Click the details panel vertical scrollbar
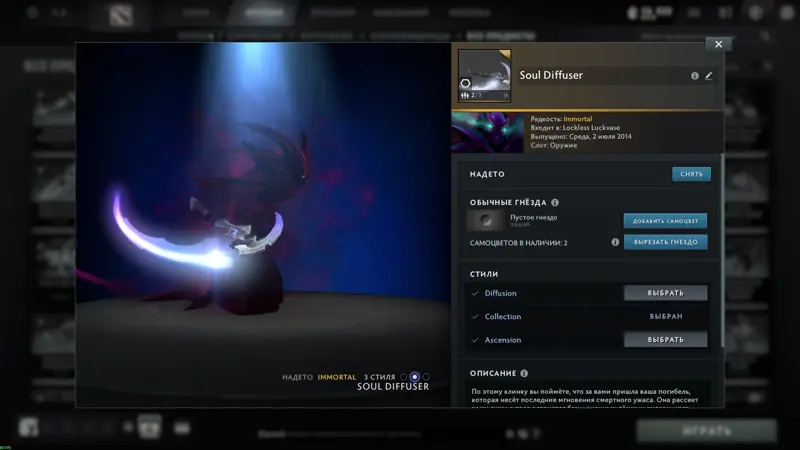Viewport: 800px width, 450px height. [x=722, y=250]
